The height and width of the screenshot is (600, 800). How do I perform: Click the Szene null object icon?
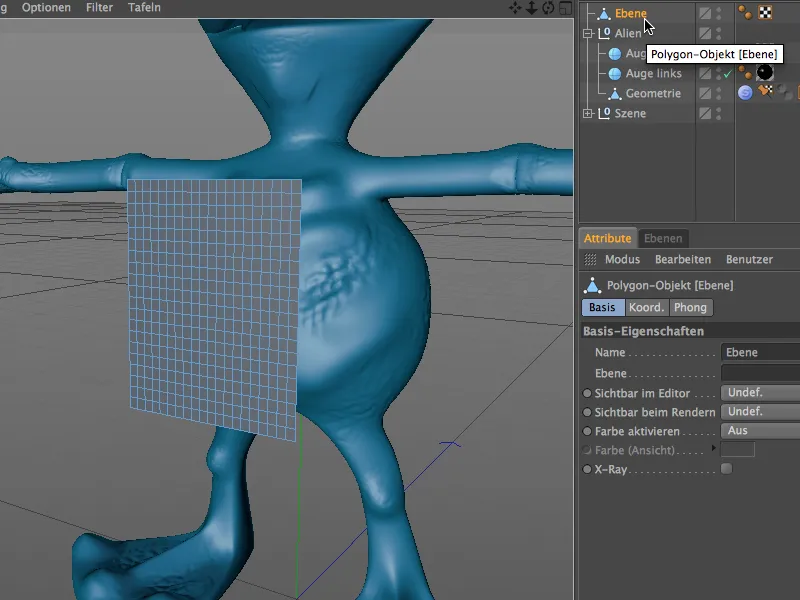click(x=604, y=113)
